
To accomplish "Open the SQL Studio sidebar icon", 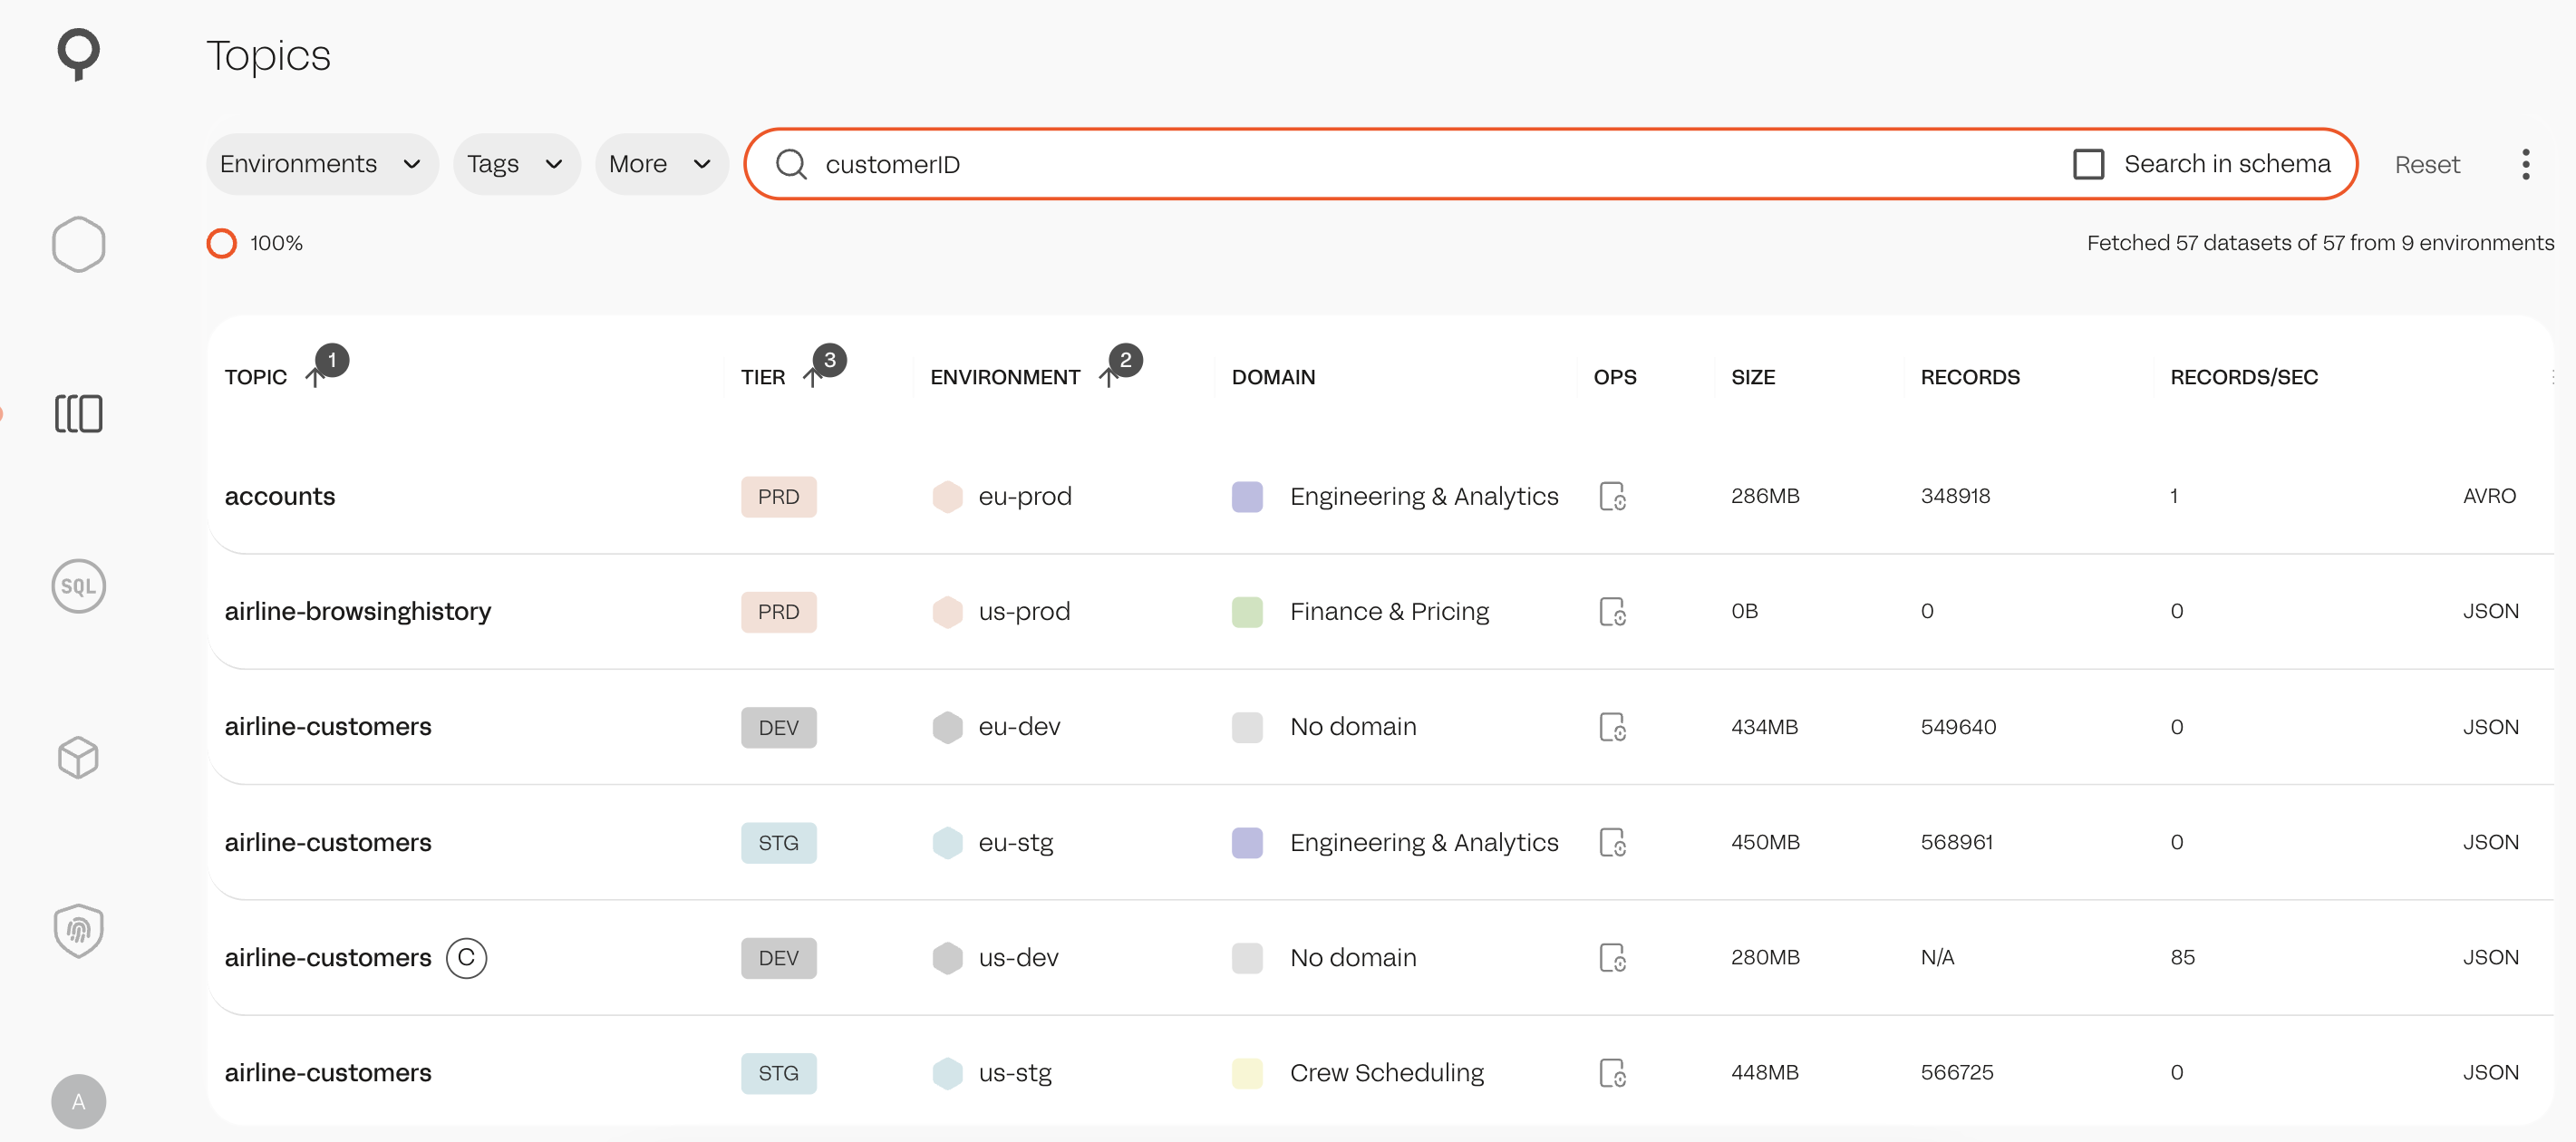I will pos(78,586).
